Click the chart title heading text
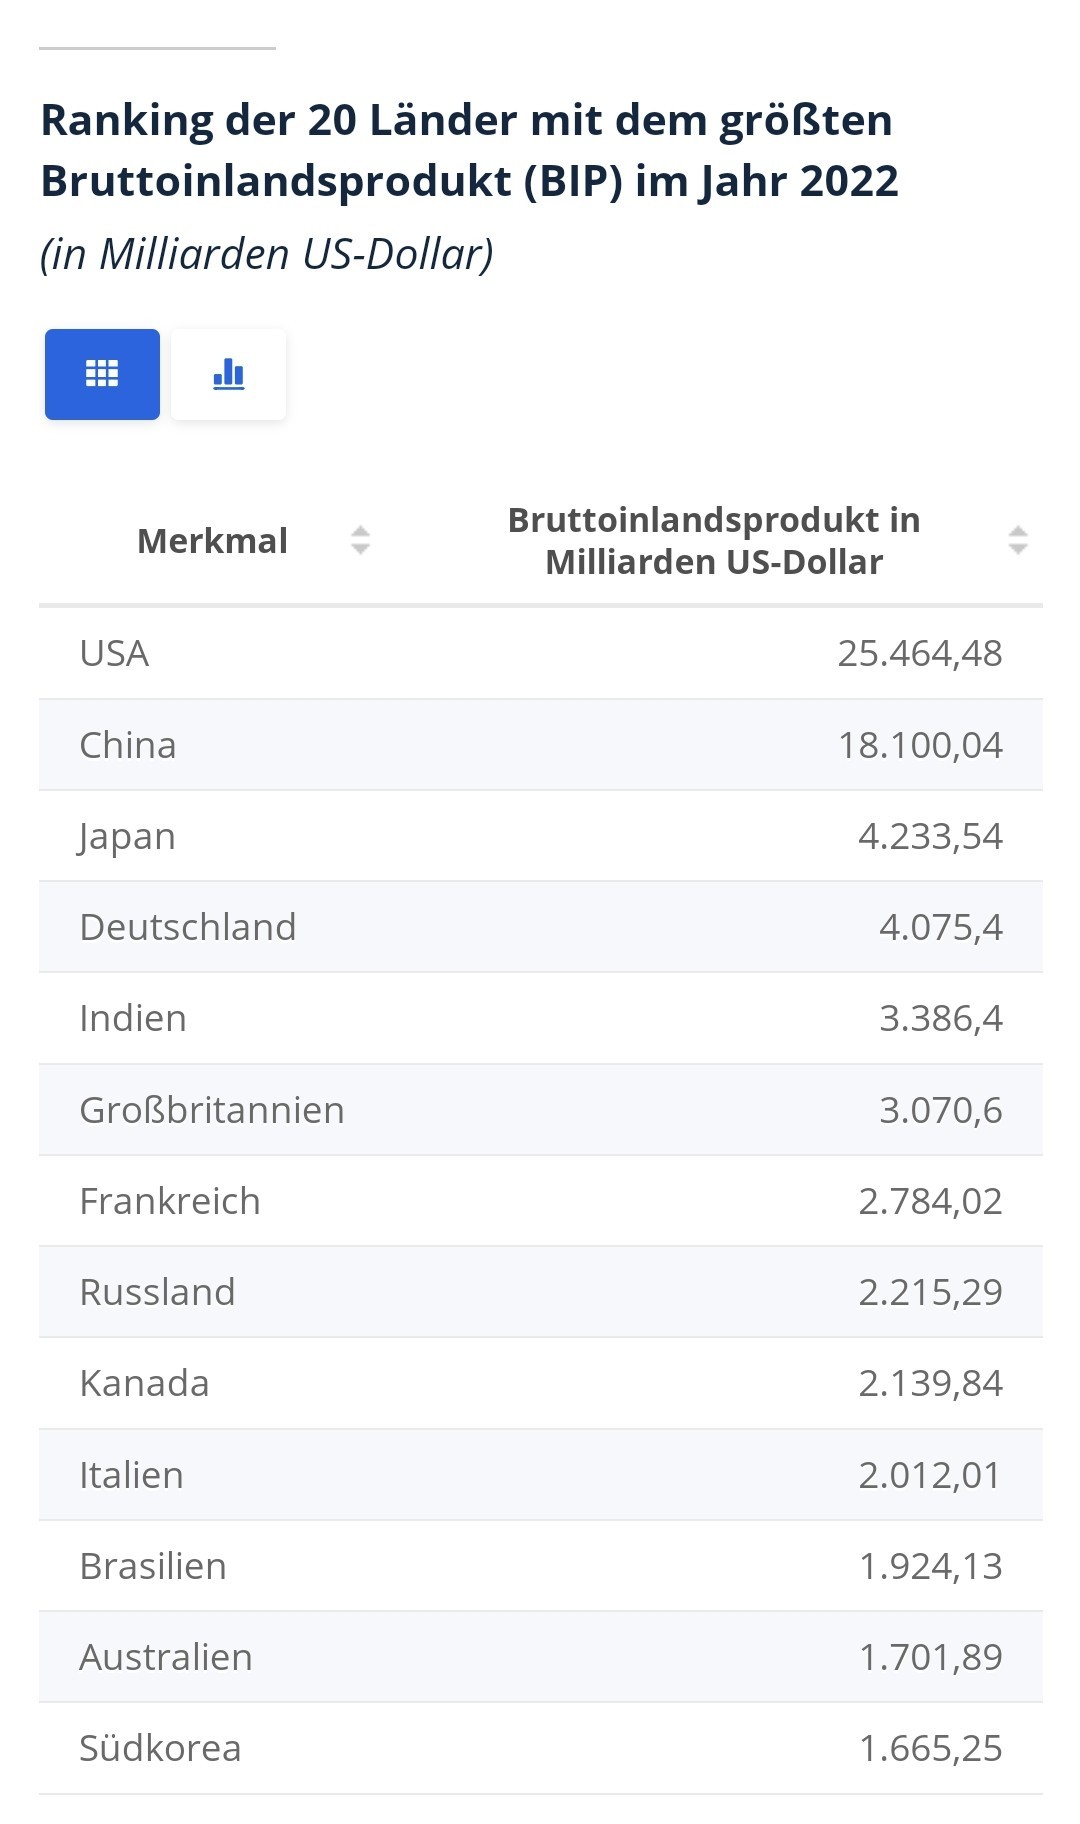This screenshot has height=1824, width=1080. [469, 150]
